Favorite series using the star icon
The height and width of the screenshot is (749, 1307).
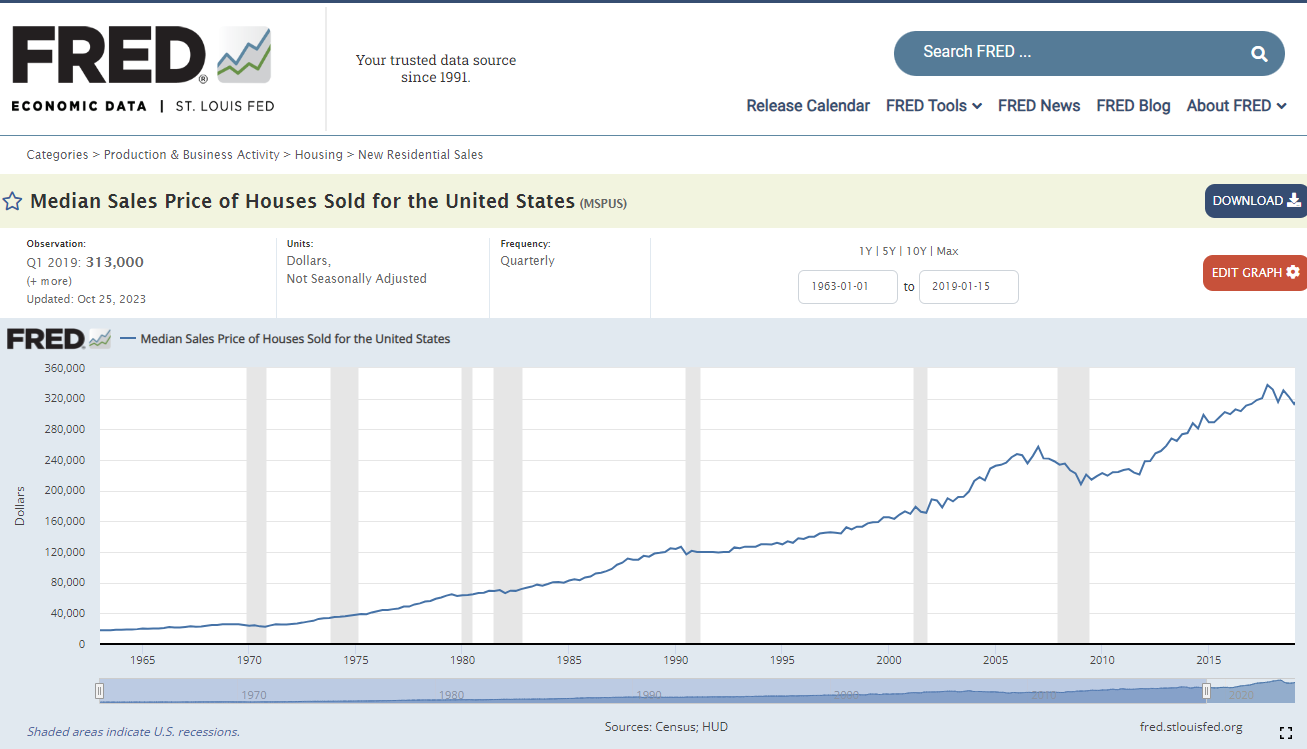(12, 201)
